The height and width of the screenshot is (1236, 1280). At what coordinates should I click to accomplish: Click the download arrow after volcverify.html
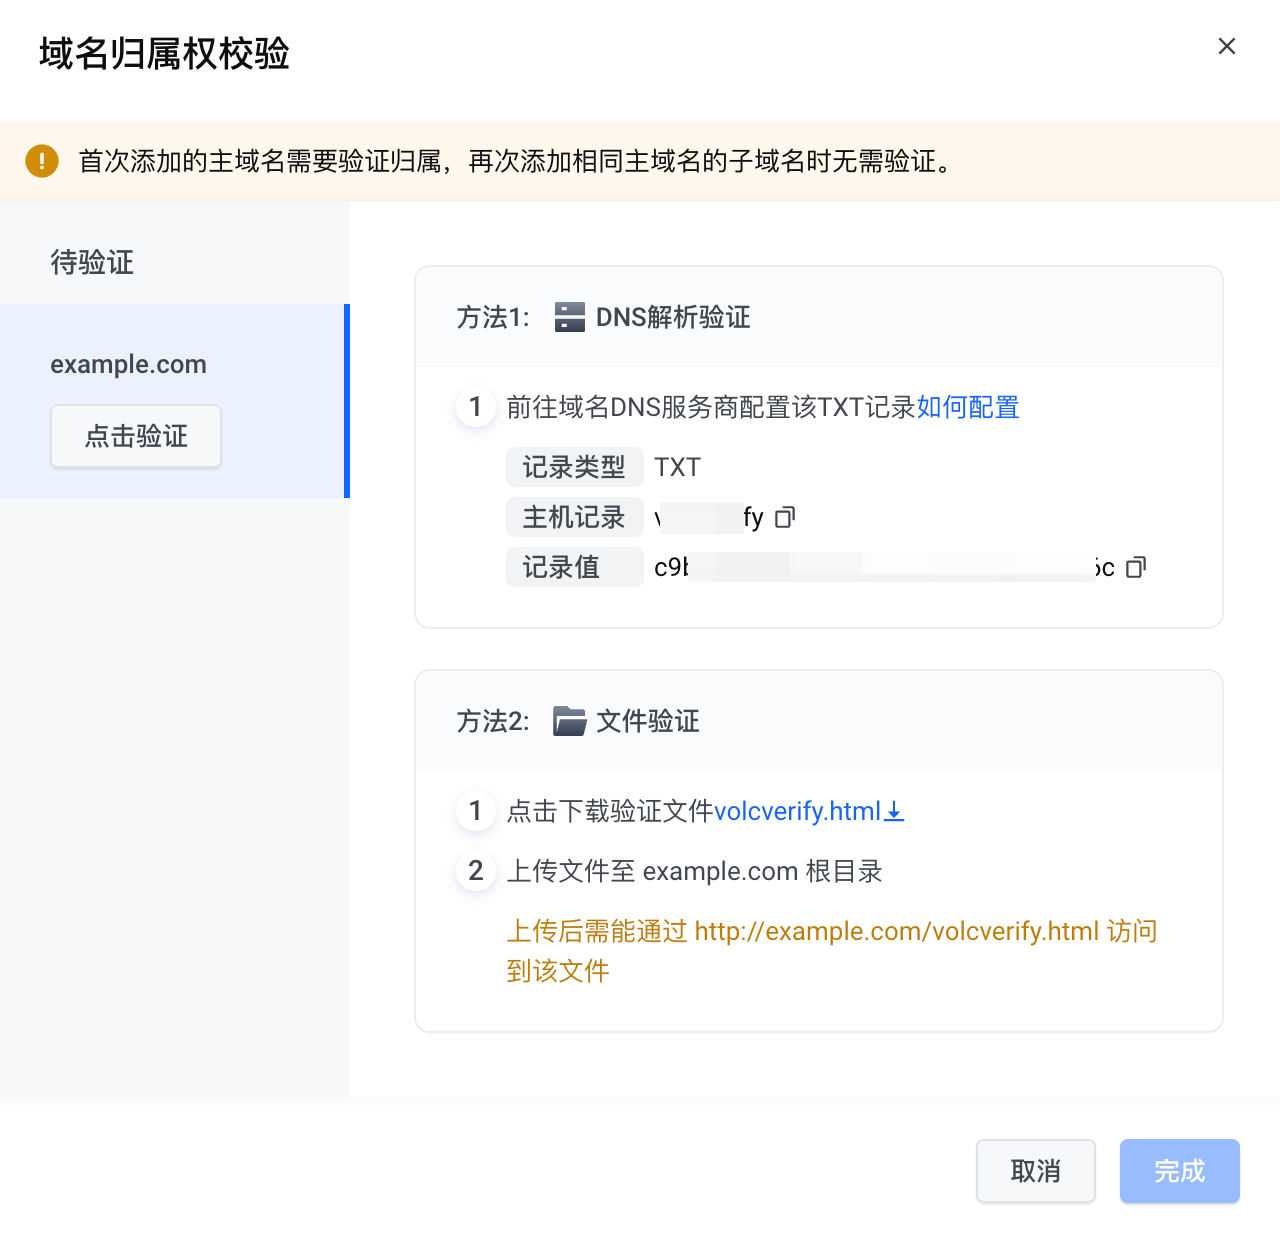click(x=895, y=811)
